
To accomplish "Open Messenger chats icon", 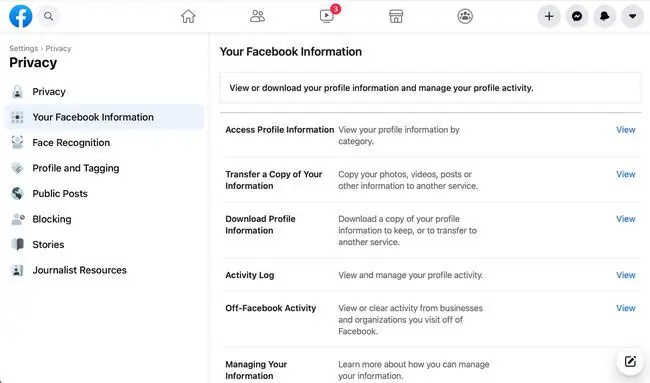I will (x=577, y=16).
